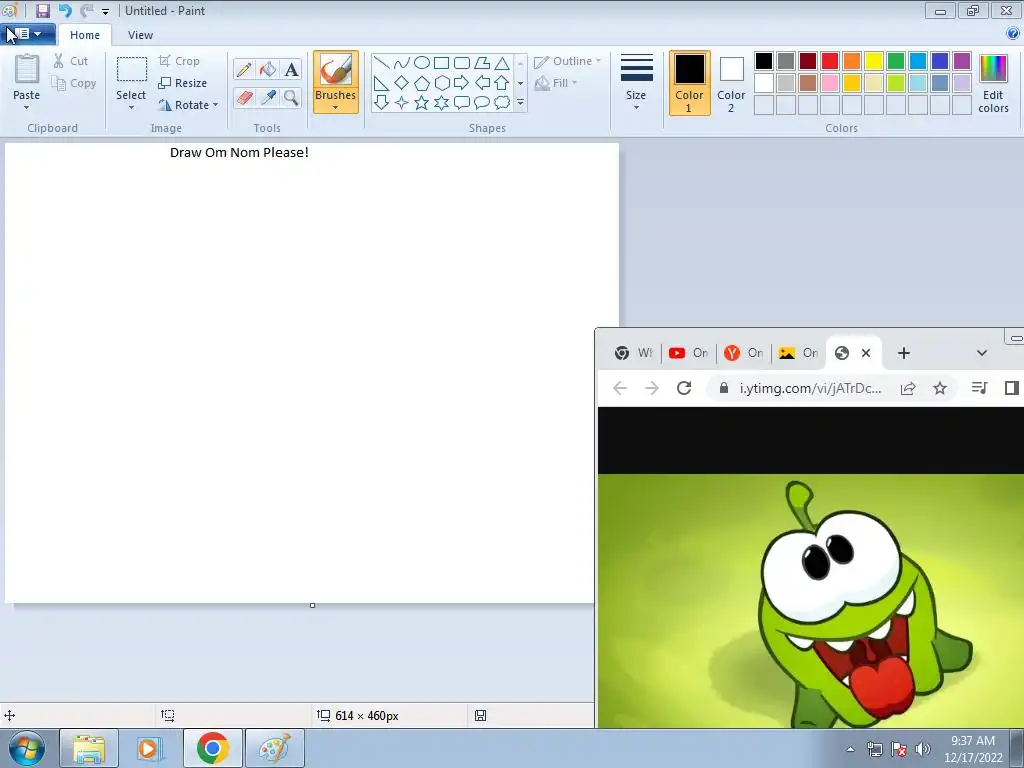Open Chrome's side panel icon
This screenshot has height=768, width=1024.
pyautogui.click(x=1012, y=388)
